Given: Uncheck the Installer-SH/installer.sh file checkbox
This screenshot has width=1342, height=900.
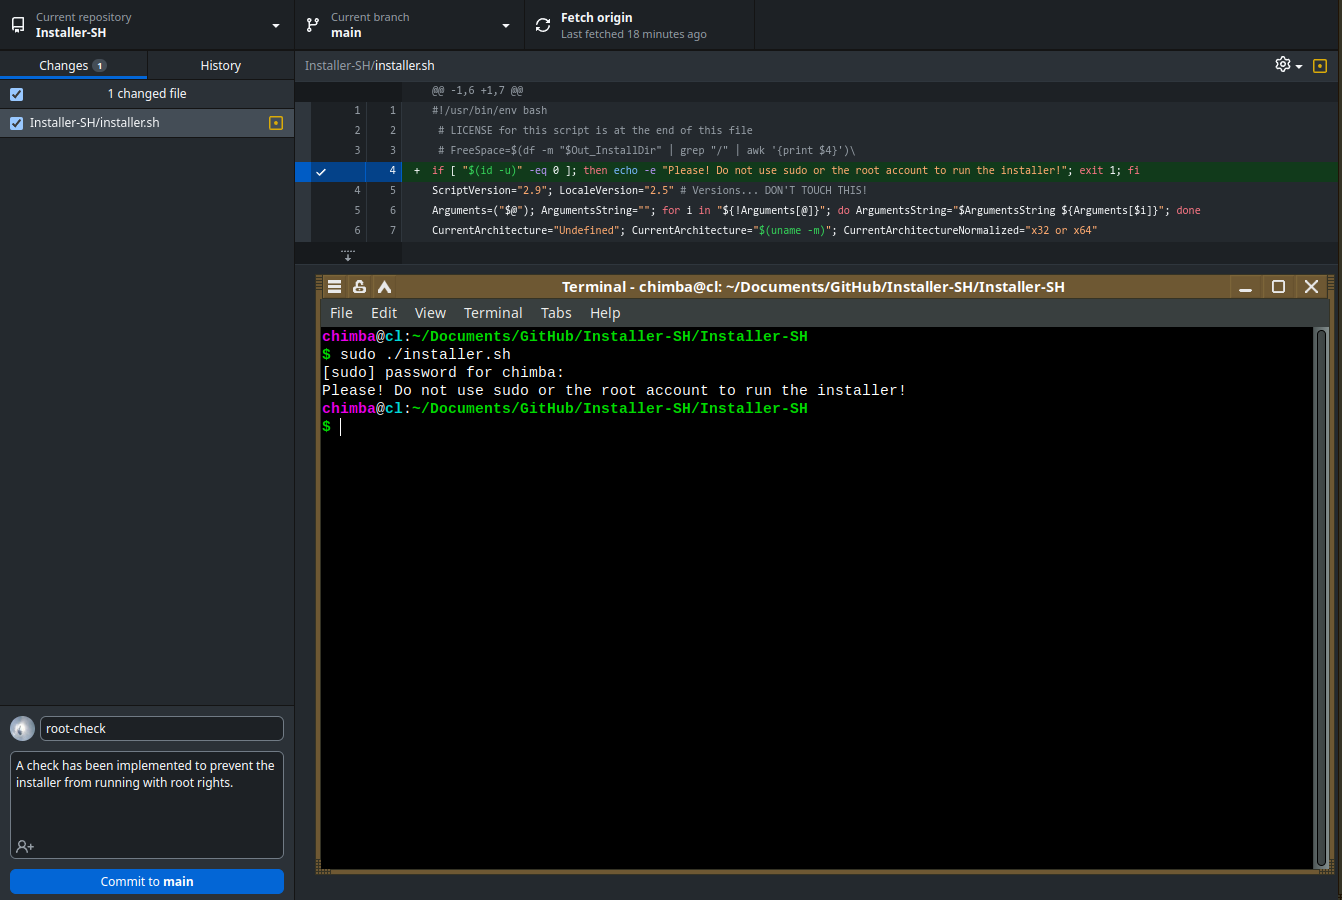Looking at the screenshot, I should click(x=16, y=123).
